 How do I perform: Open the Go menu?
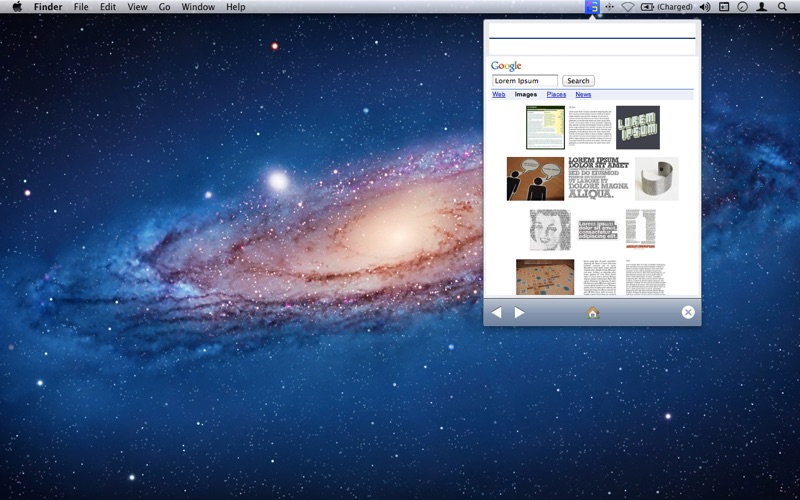[164, 7]
